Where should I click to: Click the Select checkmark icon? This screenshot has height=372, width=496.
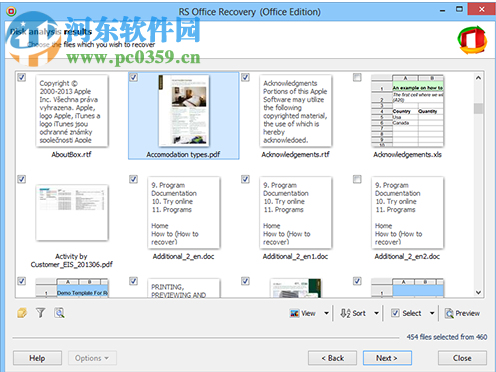point(395,313)
